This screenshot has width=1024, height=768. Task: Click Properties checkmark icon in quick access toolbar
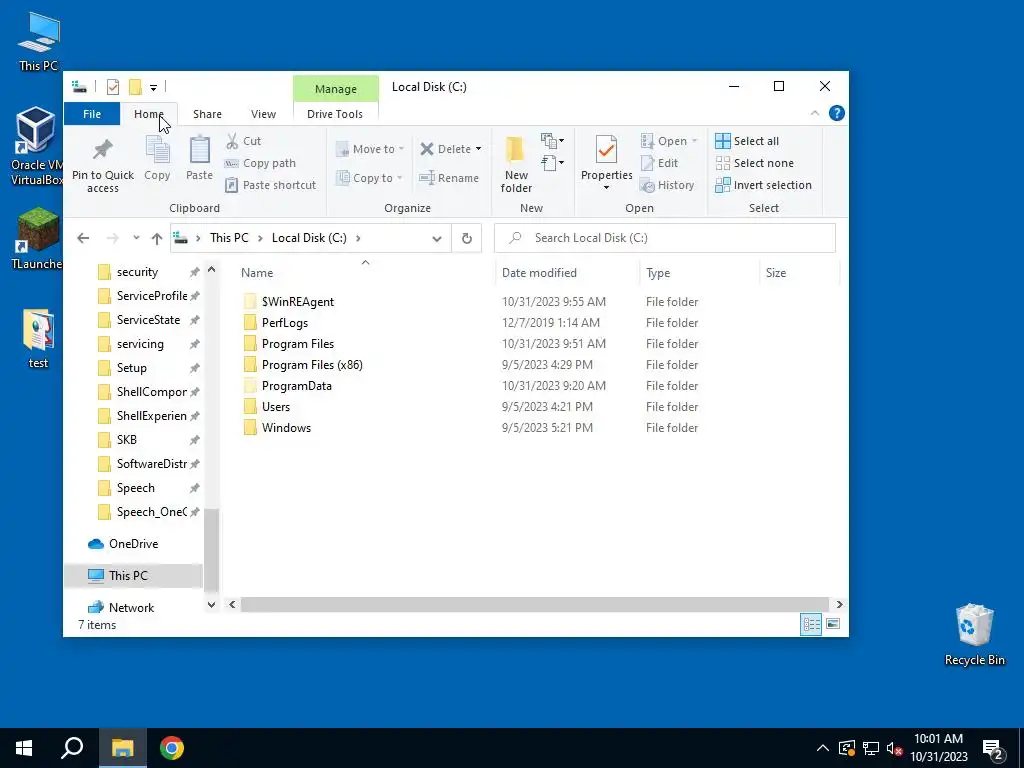coord(113,87)
